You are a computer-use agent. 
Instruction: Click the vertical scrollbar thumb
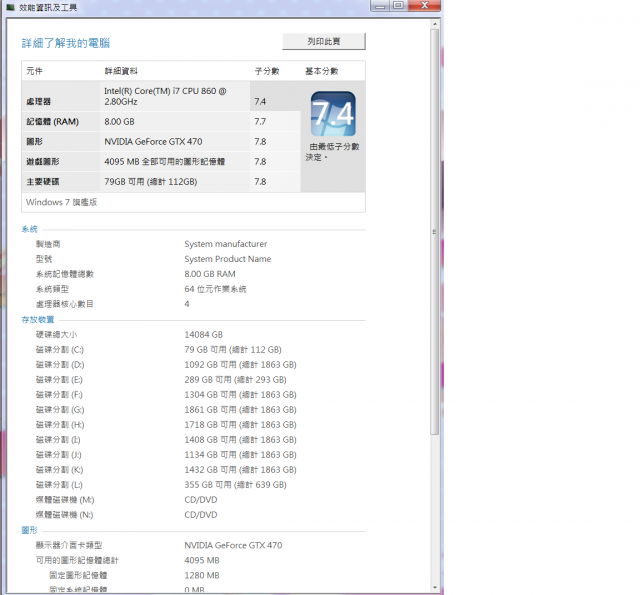tap(435, 231)
